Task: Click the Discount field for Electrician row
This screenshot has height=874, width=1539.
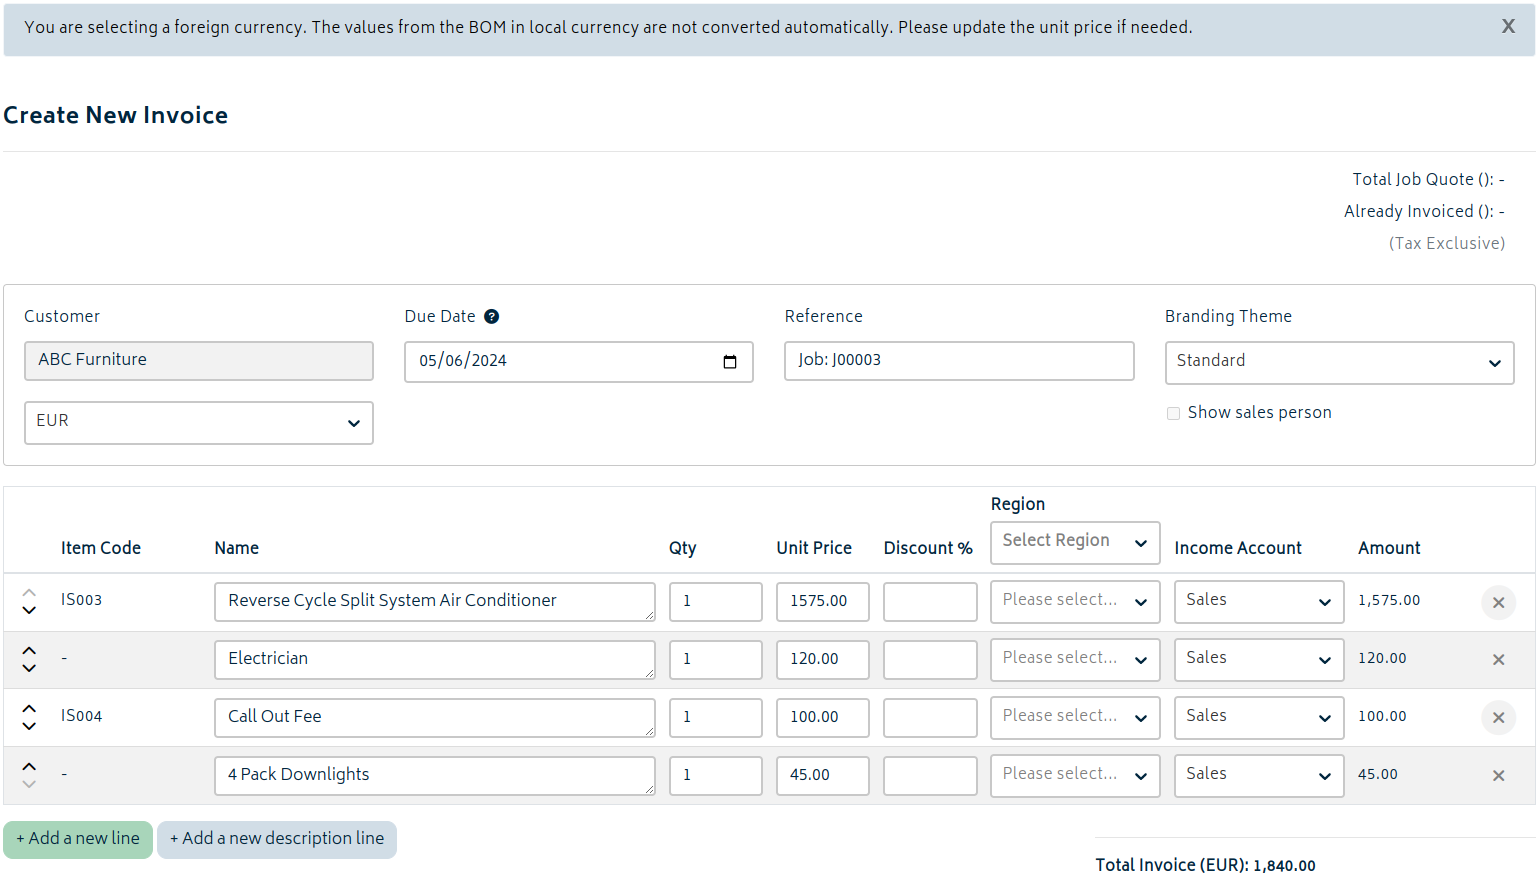Action: pos(930,660)
